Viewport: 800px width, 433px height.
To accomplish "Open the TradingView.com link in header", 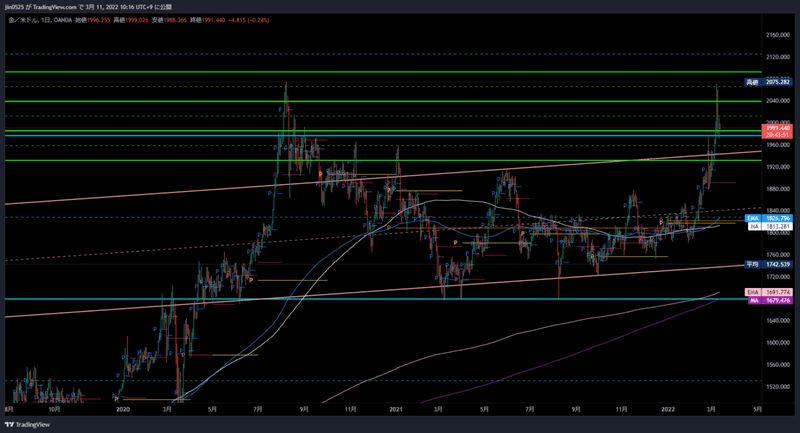I will tap(54, 7).
